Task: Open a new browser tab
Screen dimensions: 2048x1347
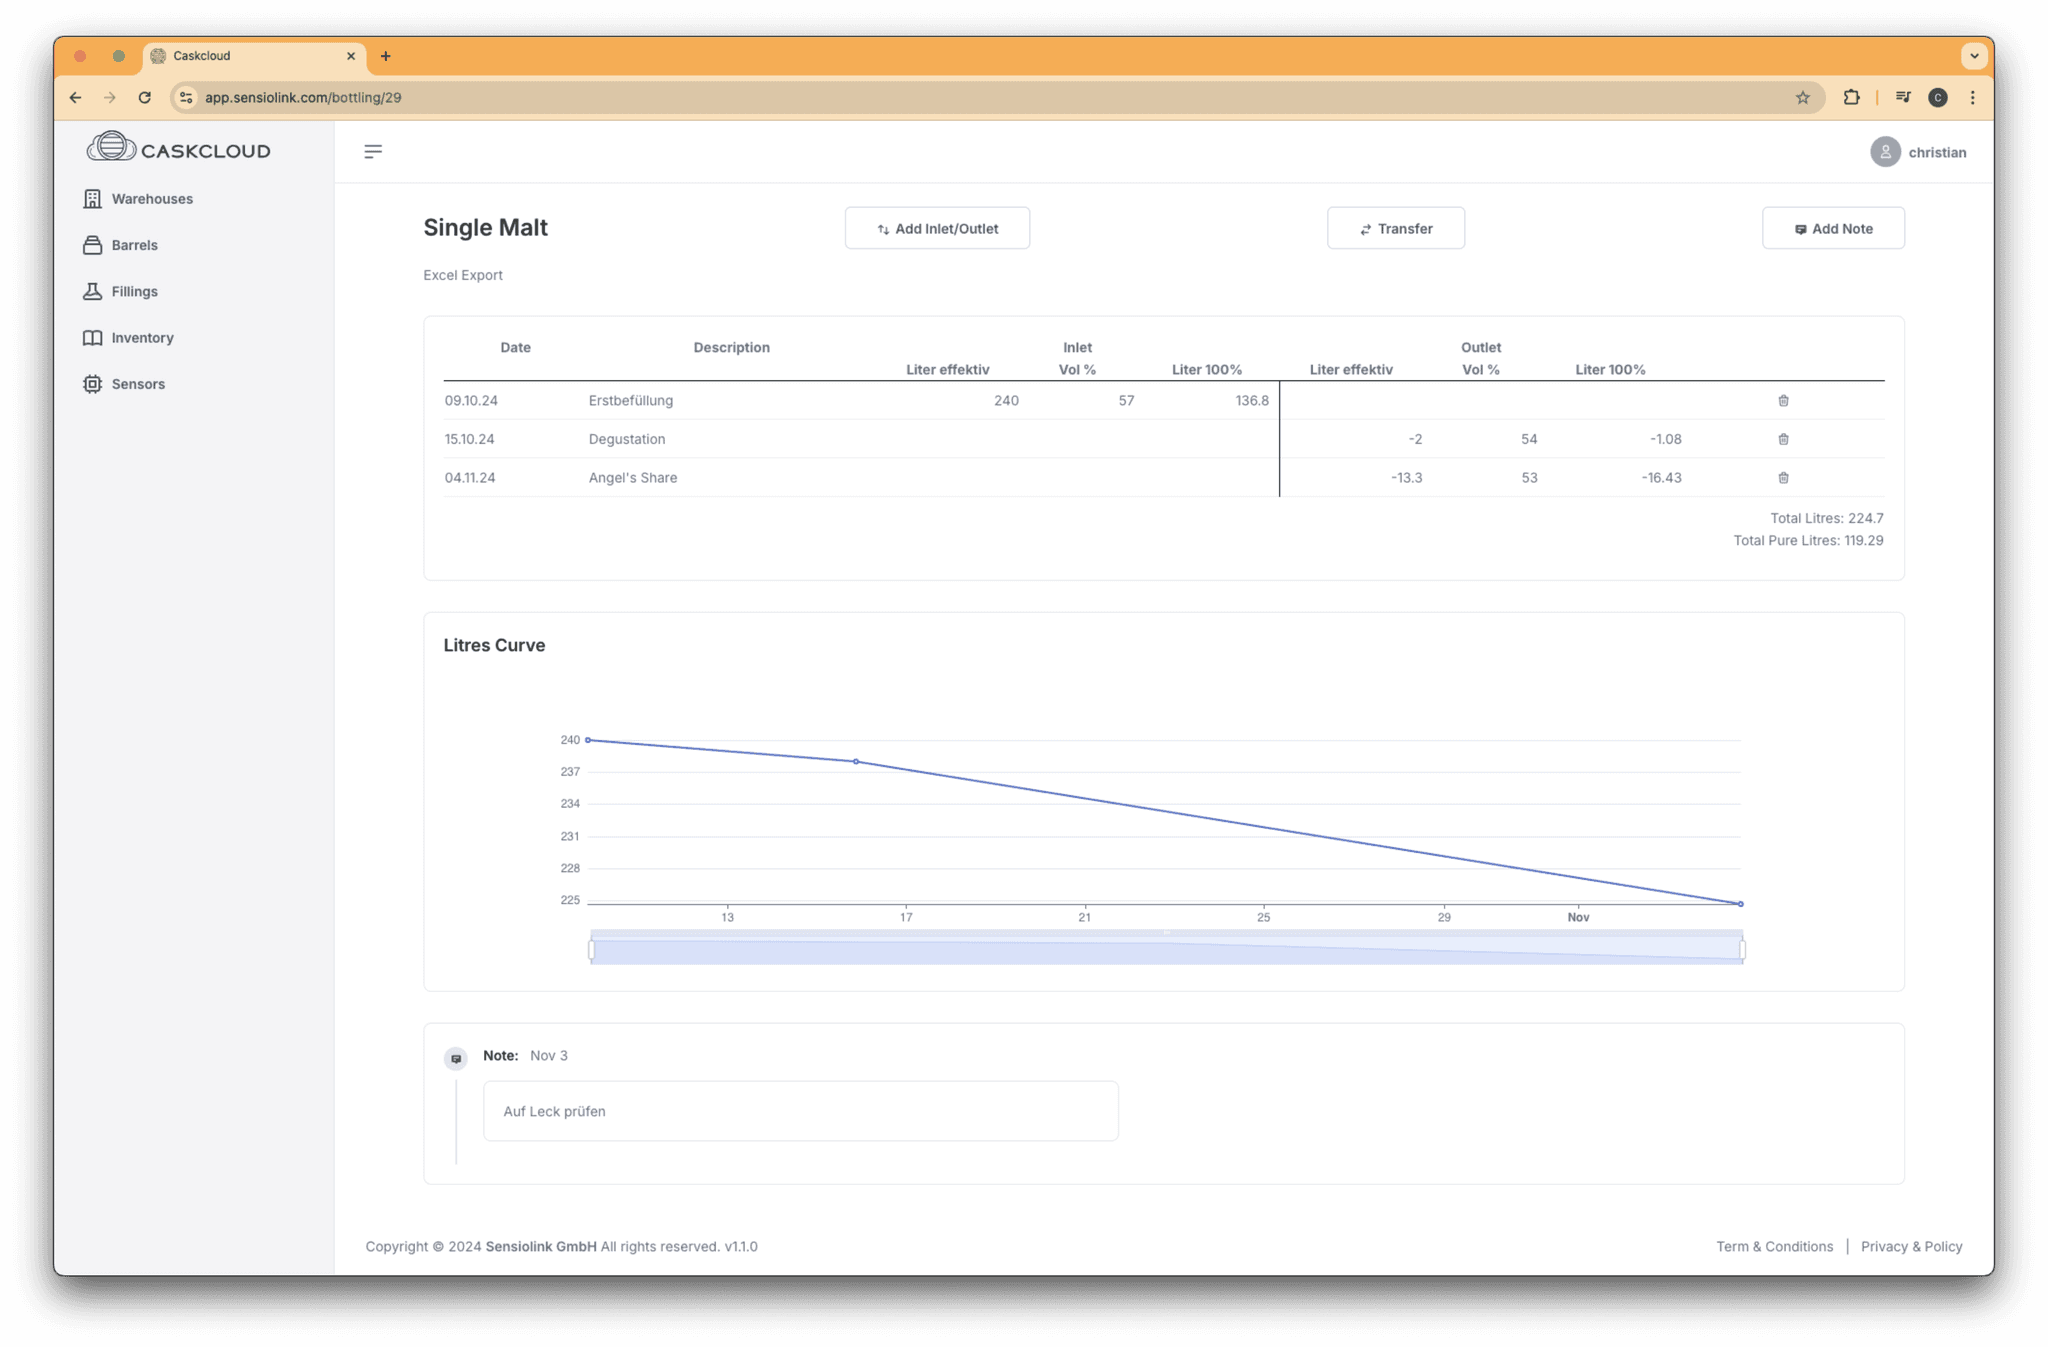Action: tap(386, 56)
